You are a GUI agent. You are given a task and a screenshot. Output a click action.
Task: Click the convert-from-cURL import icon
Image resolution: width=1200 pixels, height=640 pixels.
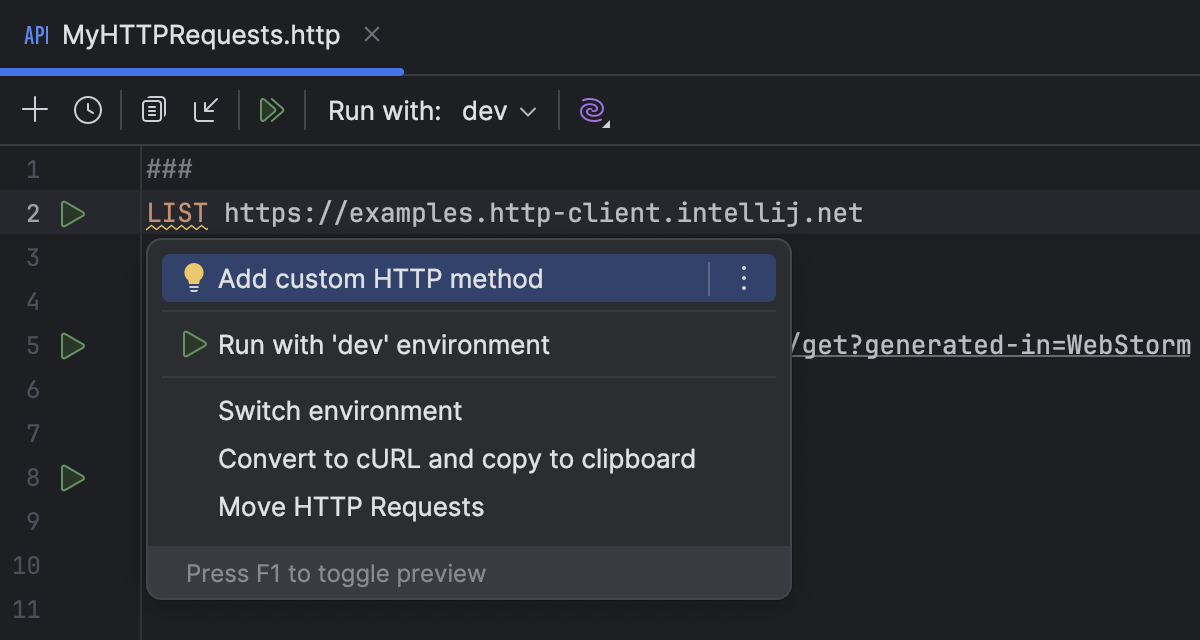206,110
